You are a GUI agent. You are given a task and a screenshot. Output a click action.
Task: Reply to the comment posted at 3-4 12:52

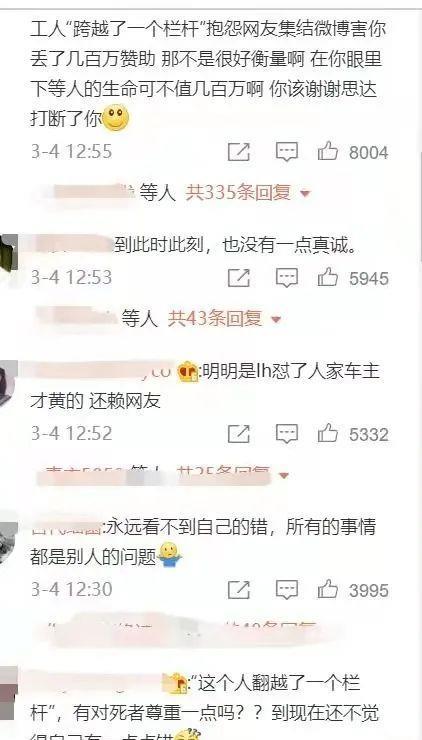coord(287,434)
